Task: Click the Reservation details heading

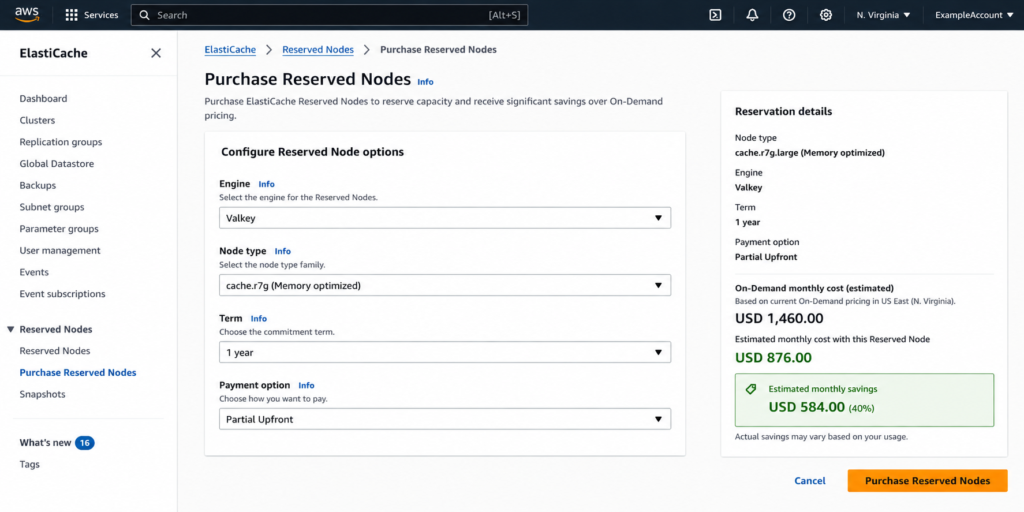Action: pos(784,112)
